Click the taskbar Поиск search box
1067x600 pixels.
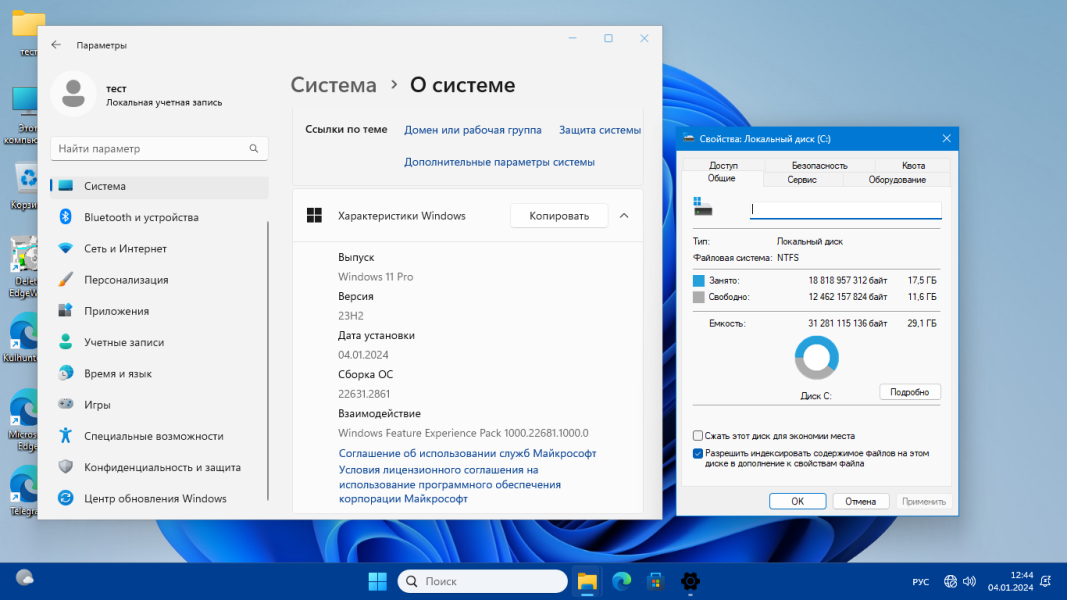pyautogui.click(x=482, y=581)
